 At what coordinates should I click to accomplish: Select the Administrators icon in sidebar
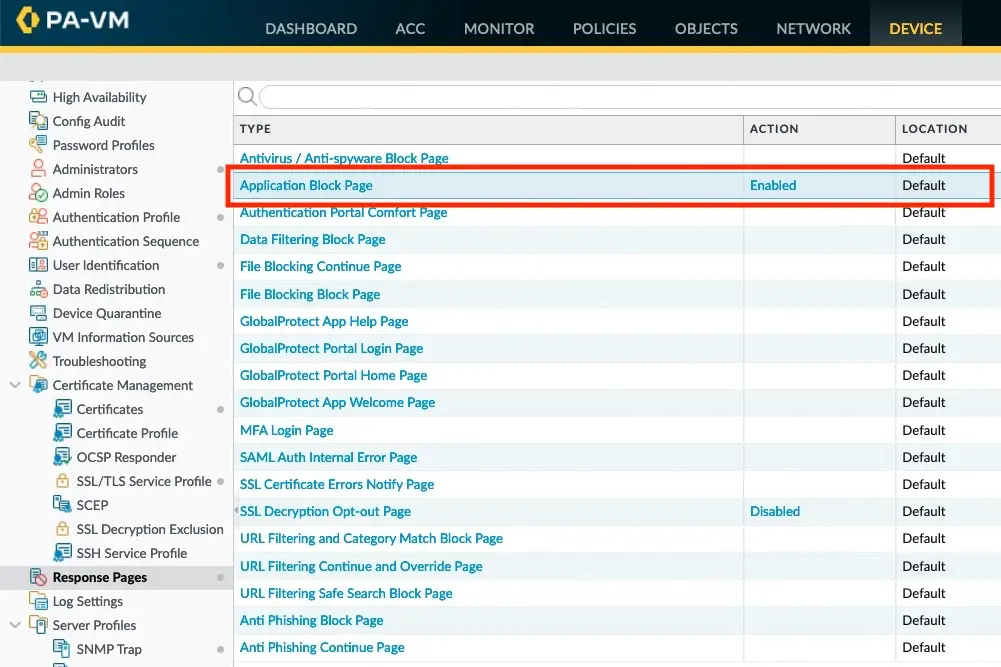(38, 169)
